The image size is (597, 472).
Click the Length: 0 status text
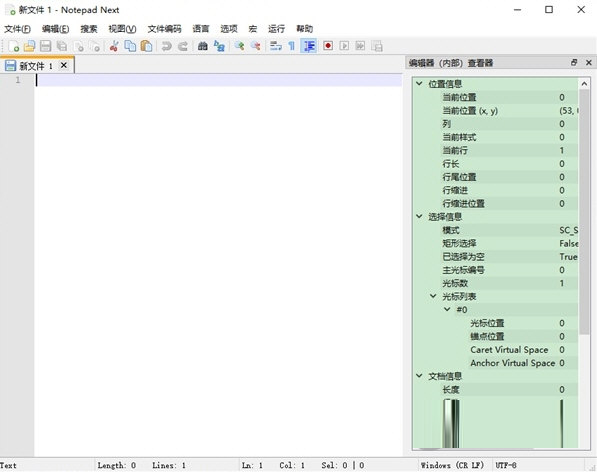(x=117, y=465)
